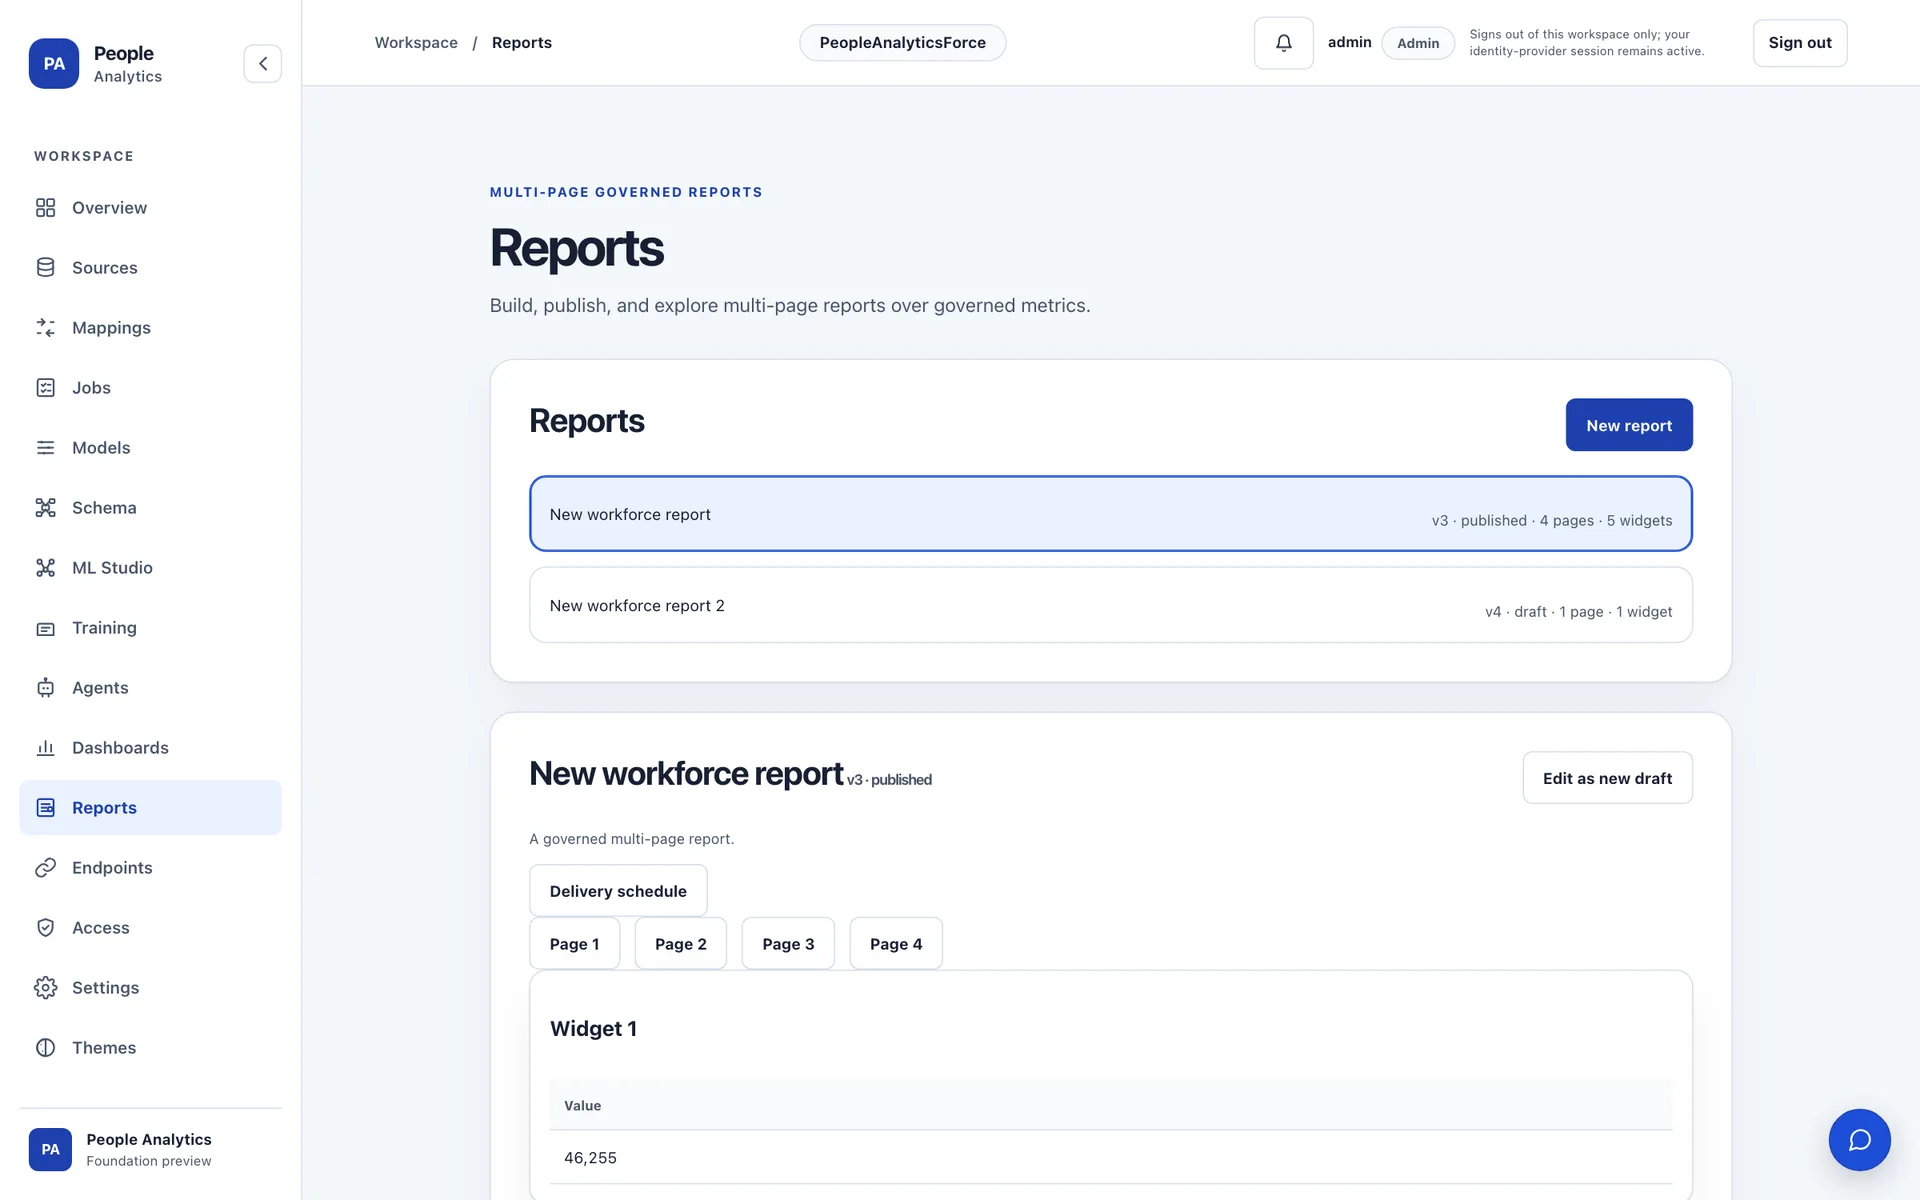Image resolution: width=1920 pixels, height=1200 pixels.
Task: Click the PeopleAnalyticsForce workspace pill
Action: tap(902, 42)
